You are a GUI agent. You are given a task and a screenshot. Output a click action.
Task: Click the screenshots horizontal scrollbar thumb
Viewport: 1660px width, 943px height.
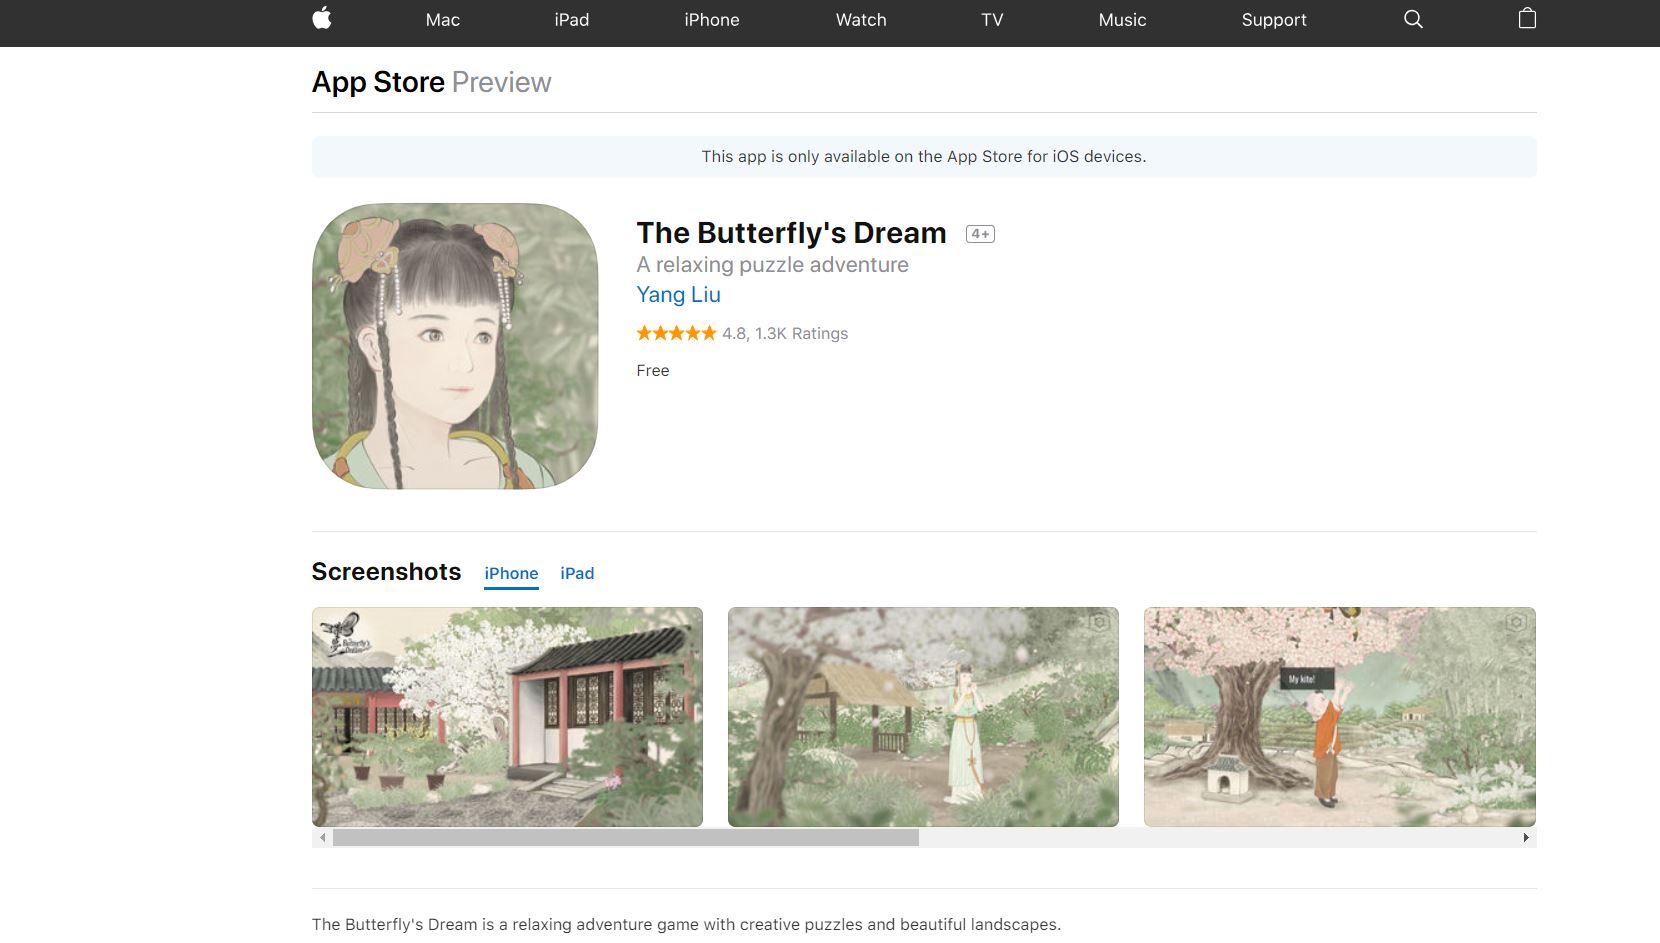pyautogui.click(x=626, y=838)
